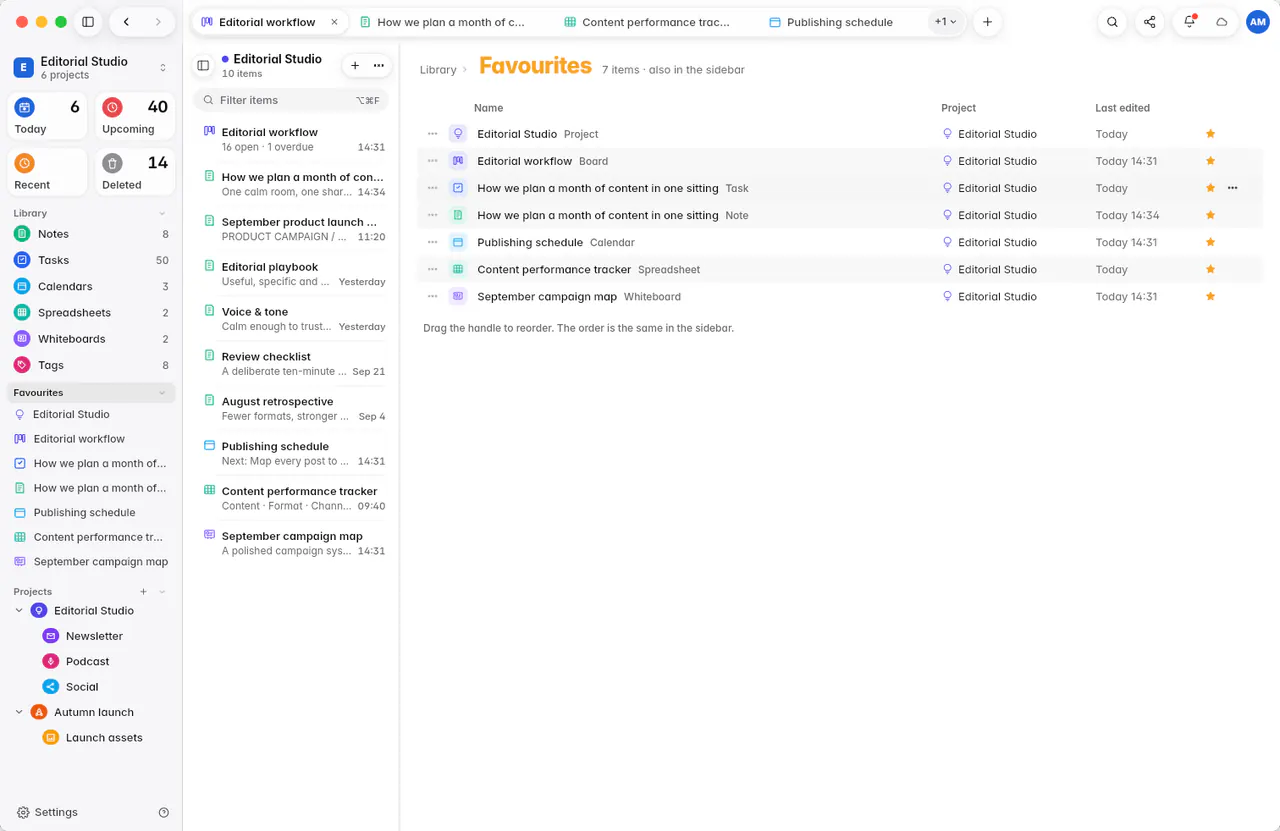Screen dimensions: 1280x831
Task: Click drag handle of Publishing schedule row
Action: (x=433, y=243)
